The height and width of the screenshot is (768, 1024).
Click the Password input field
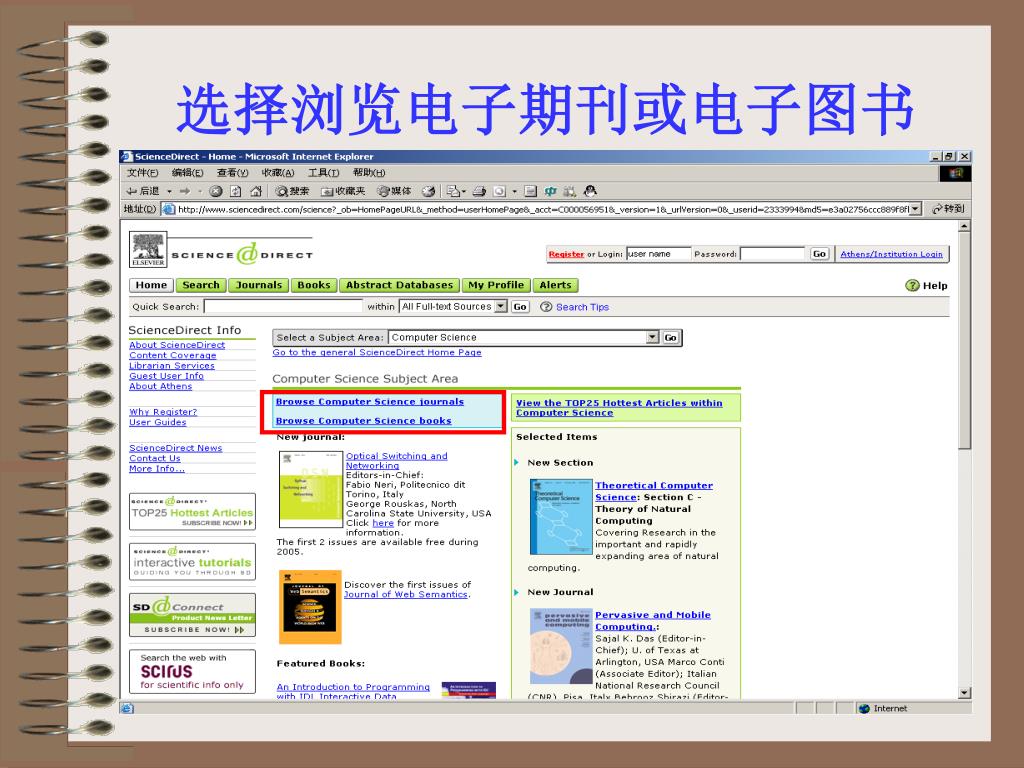coord(773,254)
